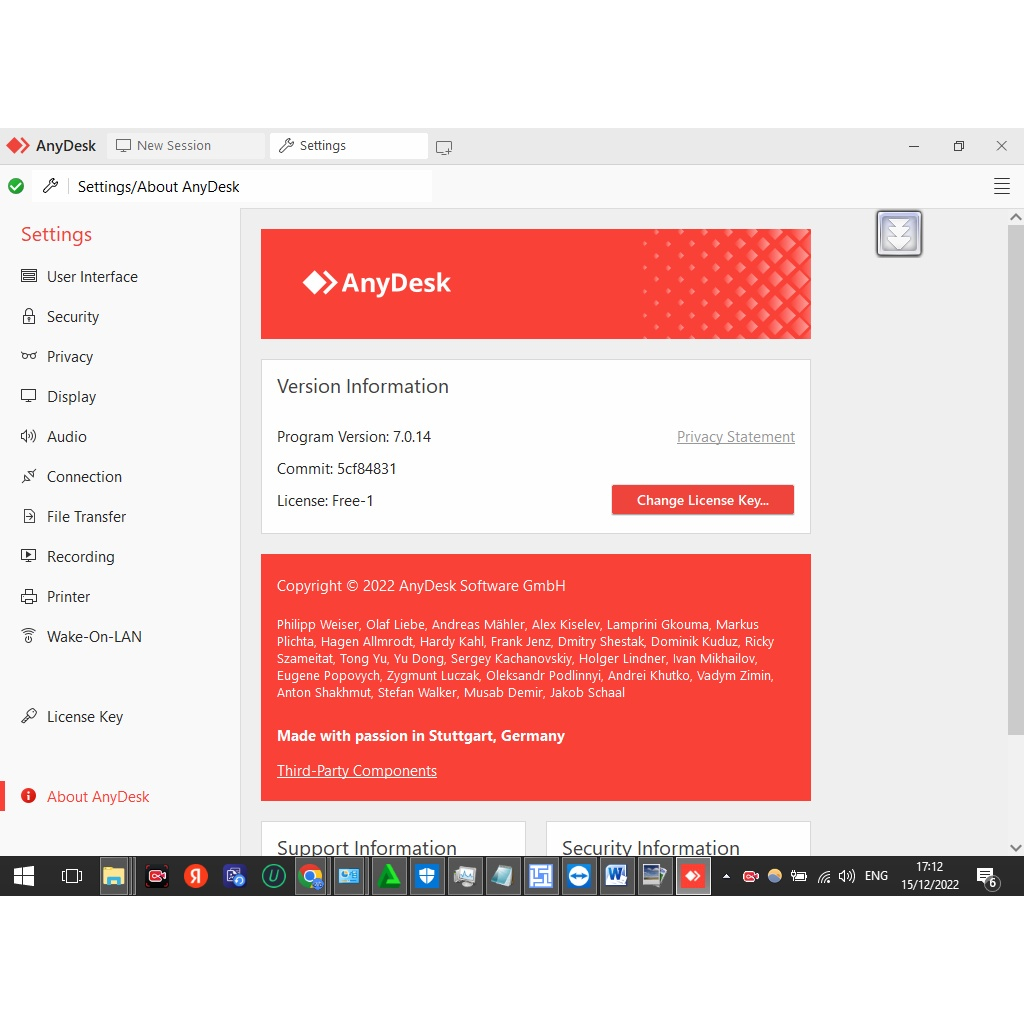Select the Security settings section
The height and width of the screenshot is (1024, 1024).
coord(72,316)
